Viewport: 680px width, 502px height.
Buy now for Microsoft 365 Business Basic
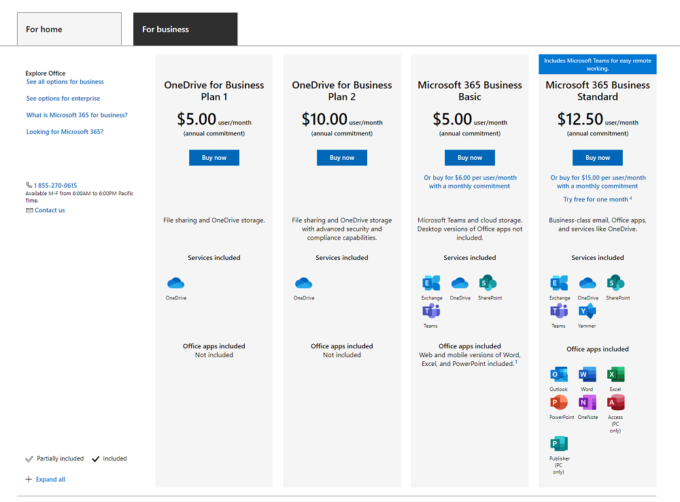coord(470,158)
